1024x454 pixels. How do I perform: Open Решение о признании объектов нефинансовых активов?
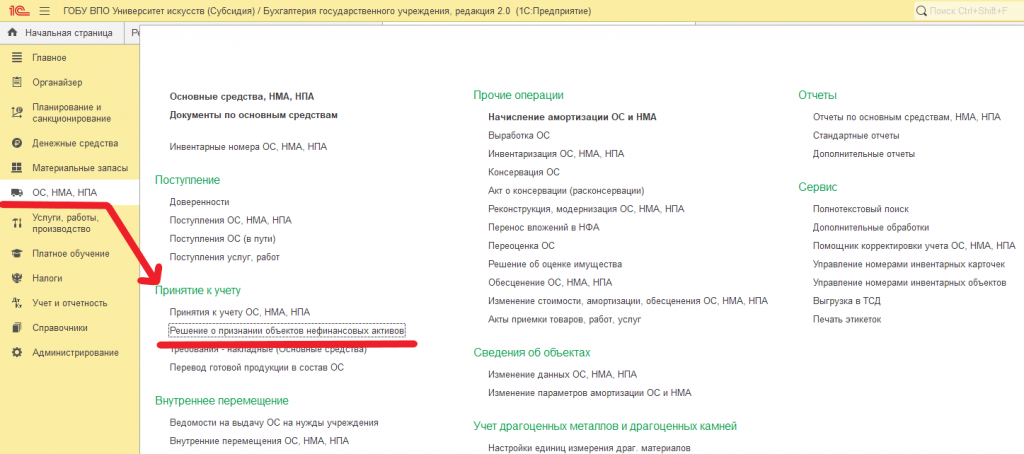click(287, 331)
